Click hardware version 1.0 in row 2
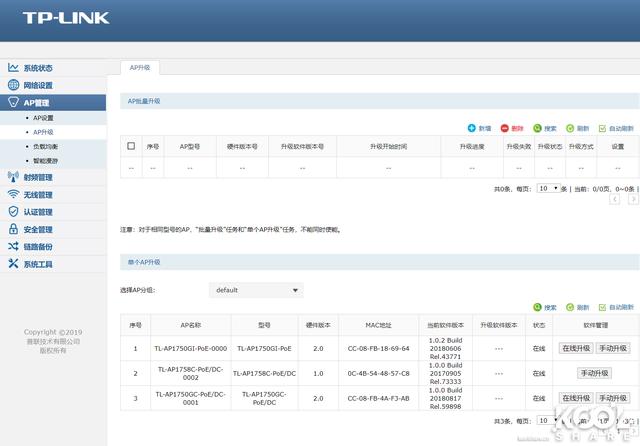 [318, 373]
